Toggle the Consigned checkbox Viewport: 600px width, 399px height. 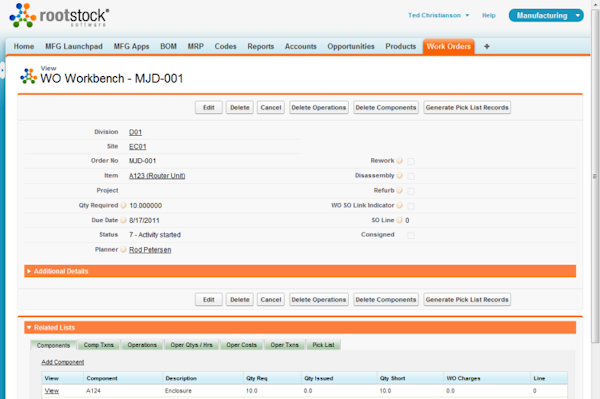coord(411,235)
